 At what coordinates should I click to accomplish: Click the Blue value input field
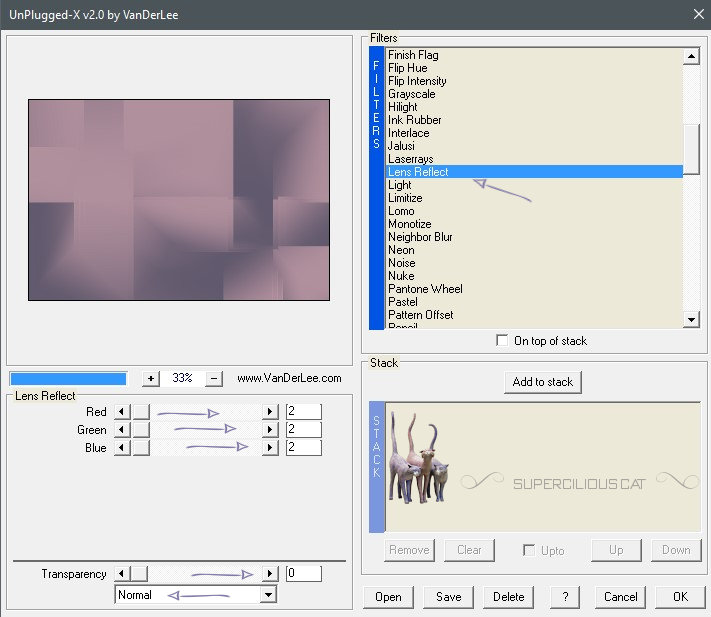pyautogui.click(x=303, y=448)
